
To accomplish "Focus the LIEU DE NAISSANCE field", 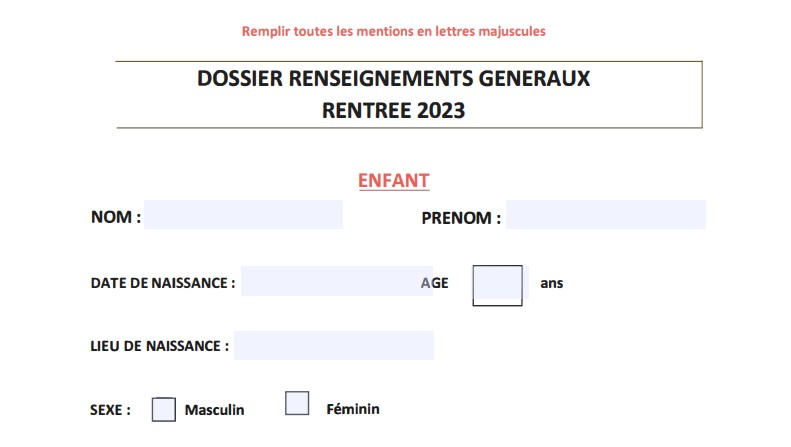I will [333, 346].
